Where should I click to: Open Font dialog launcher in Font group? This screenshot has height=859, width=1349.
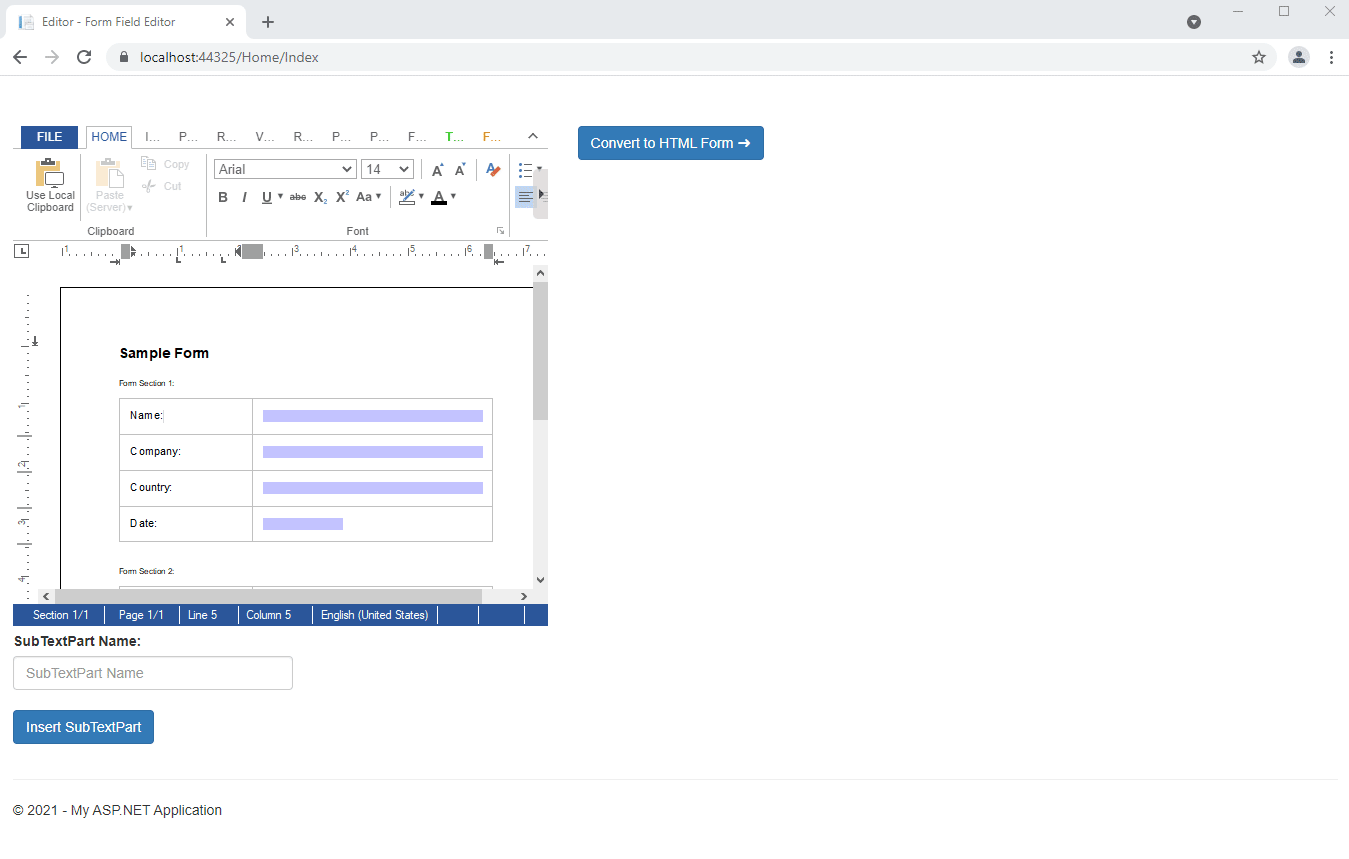click(500, 231)
